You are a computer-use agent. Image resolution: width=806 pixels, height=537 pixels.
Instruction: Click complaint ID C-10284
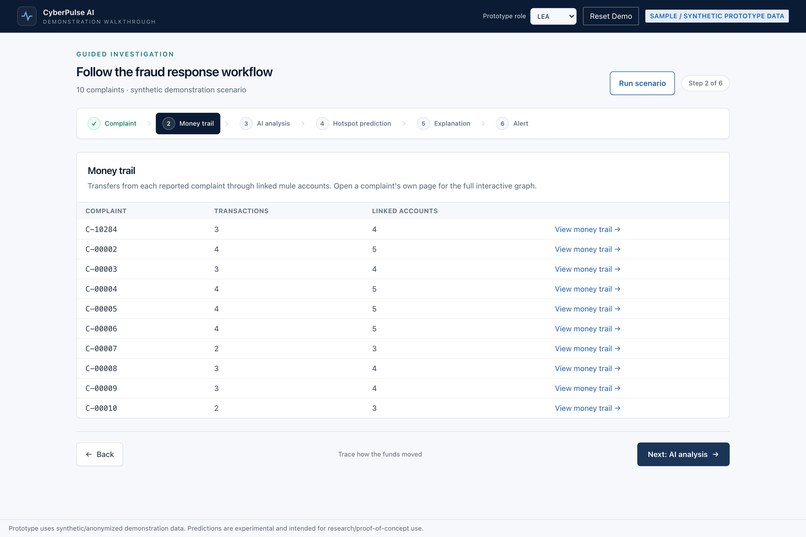pos(101,229)
